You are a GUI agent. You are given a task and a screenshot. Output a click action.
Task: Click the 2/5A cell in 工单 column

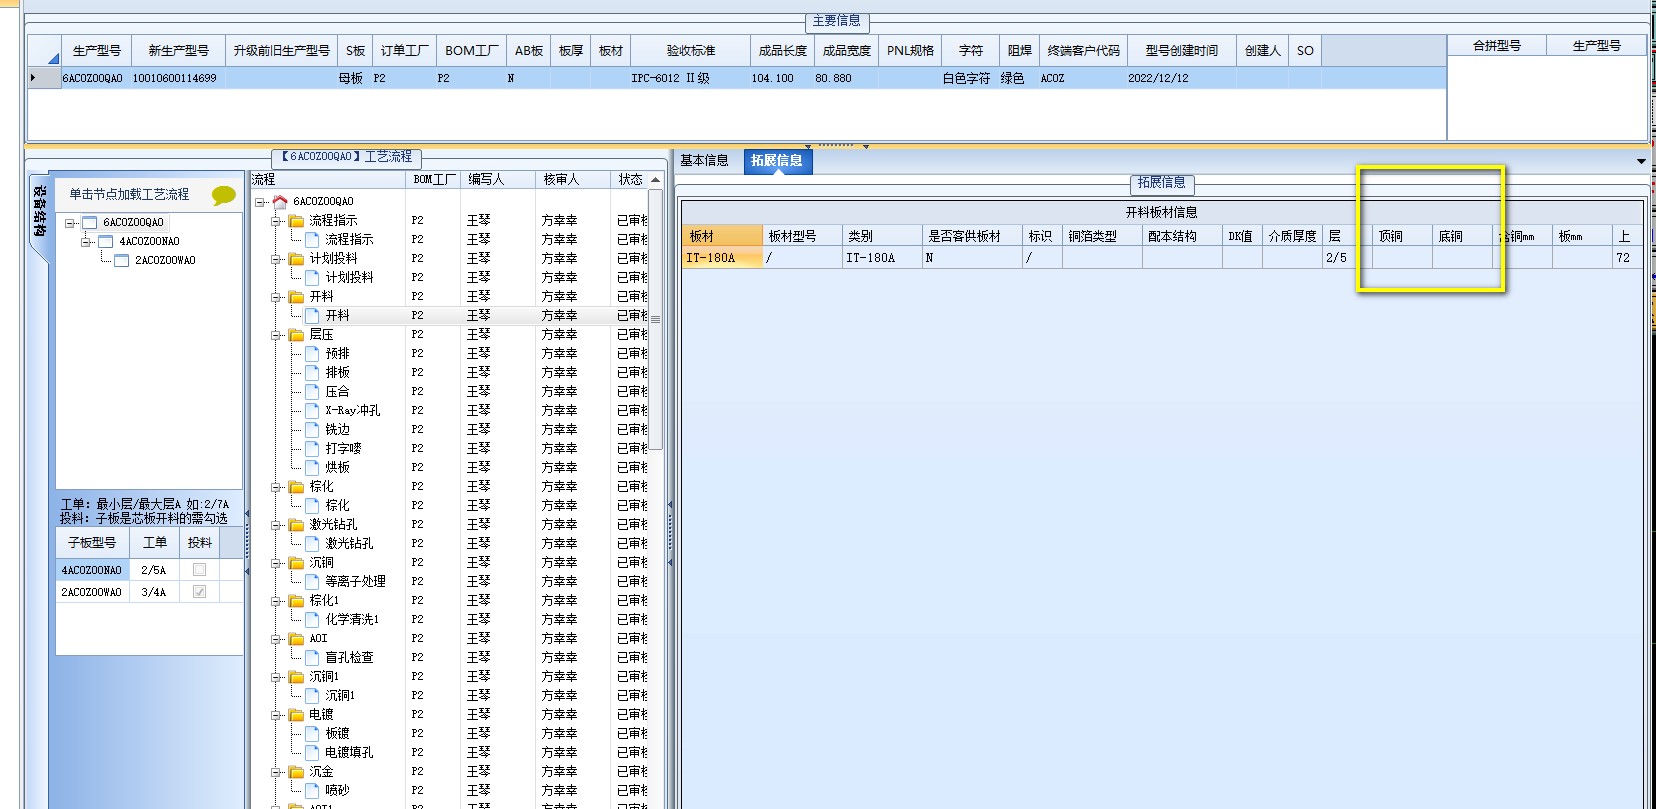click(154, 570)
